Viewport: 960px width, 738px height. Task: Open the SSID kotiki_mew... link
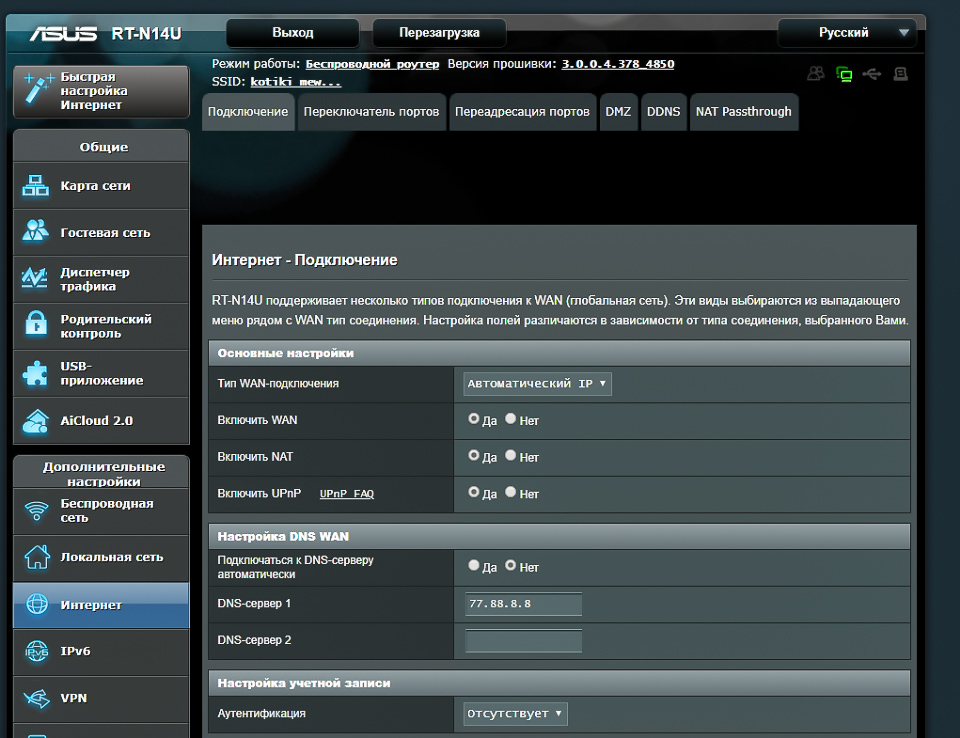coord(296,81)
